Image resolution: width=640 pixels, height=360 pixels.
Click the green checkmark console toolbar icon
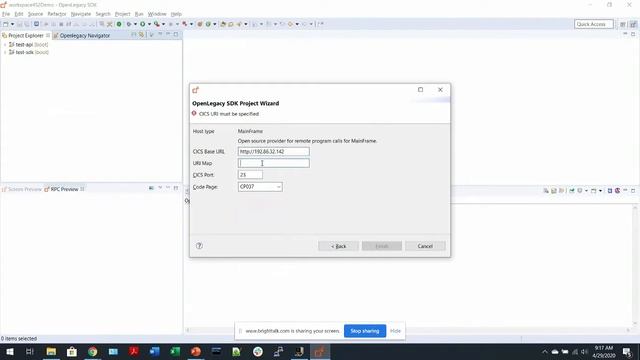572,191
